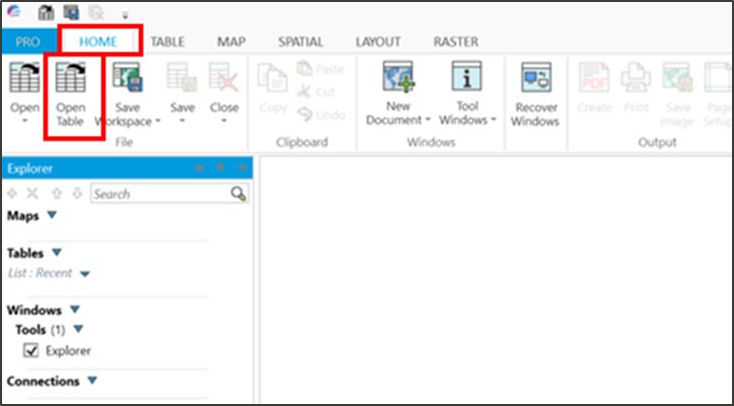This screenshot has height=406, width=734.
Task: Collapse the Tables section arrow
Action: click(x=57, y=252)
